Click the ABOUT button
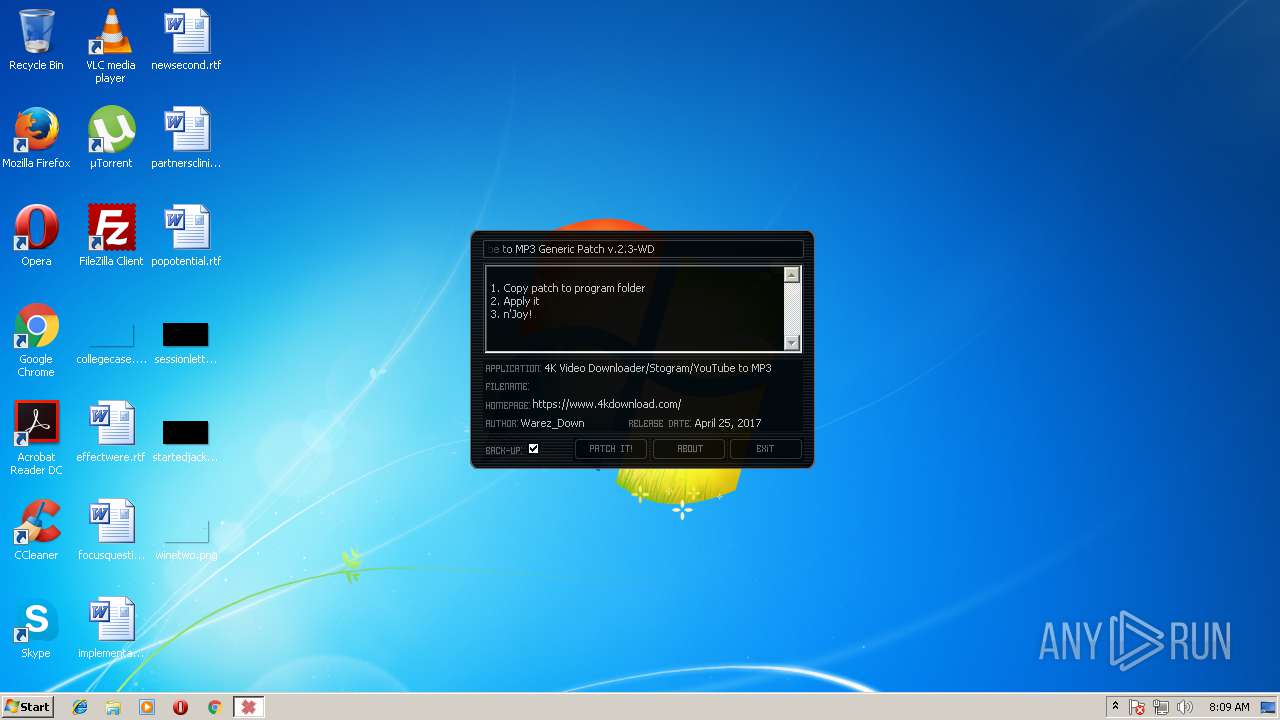 (x=690, y=449)
